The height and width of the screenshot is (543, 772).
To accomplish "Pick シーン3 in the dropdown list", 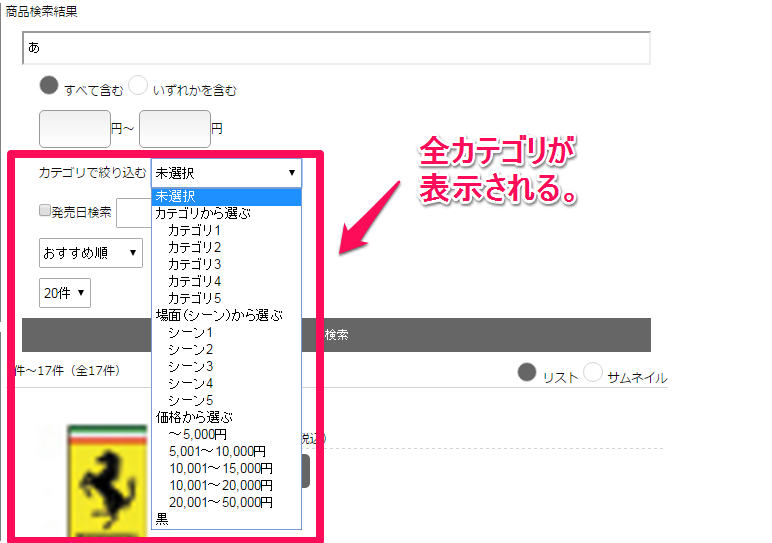I will click(190, 366).
